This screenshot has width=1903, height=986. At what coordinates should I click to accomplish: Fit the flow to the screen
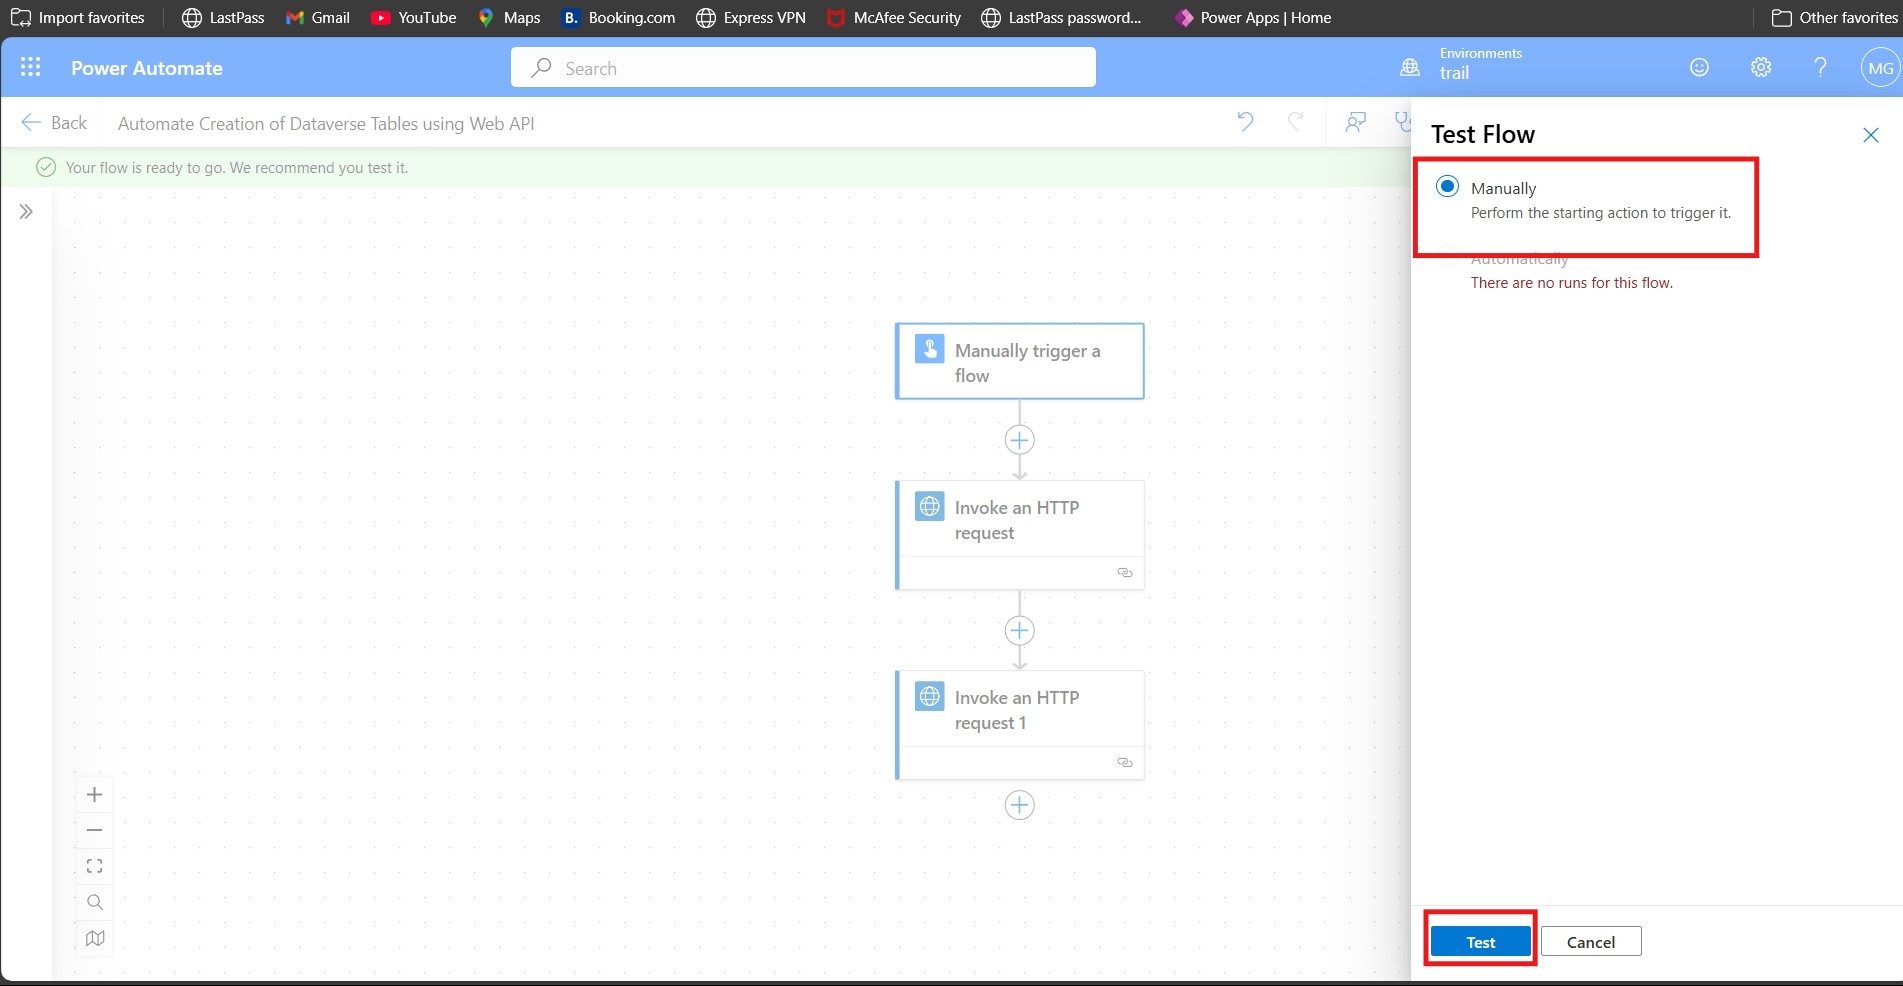click(x=94, y=866)
